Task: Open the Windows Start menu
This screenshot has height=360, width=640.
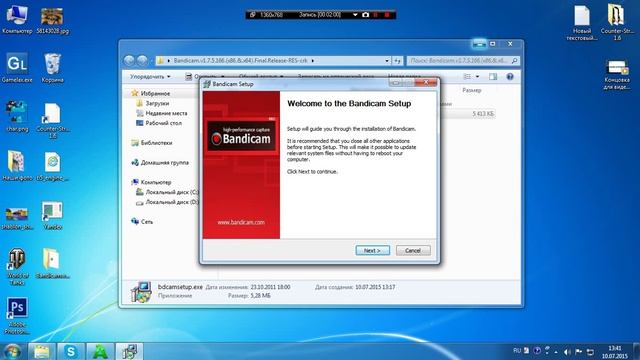Action: coord(12,351)
